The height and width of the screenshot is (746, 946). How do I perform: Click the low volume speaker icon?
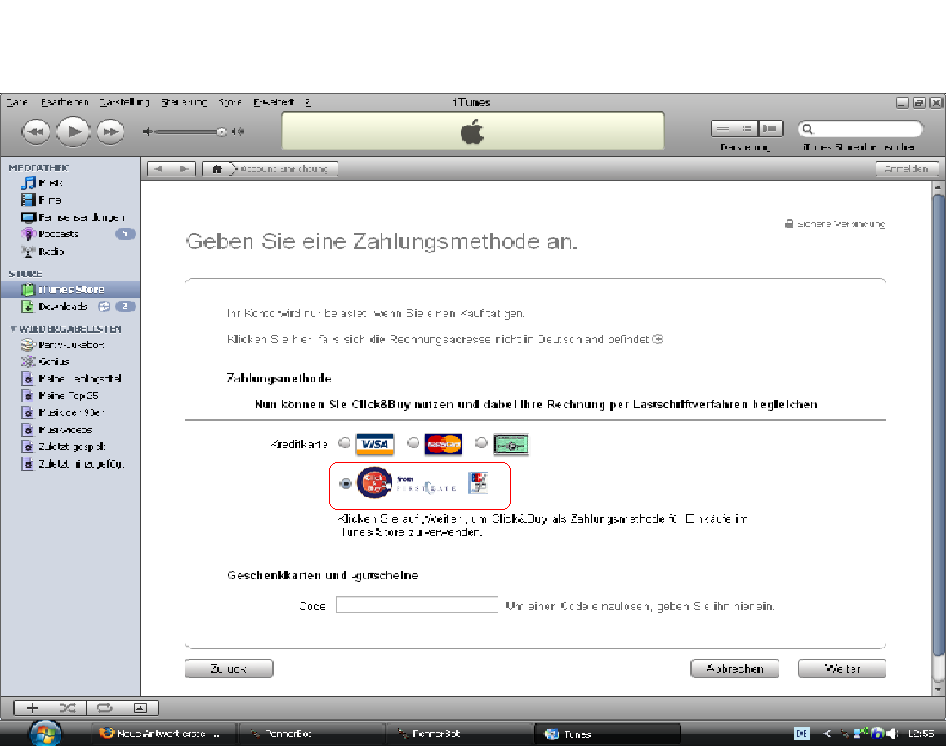147,132
